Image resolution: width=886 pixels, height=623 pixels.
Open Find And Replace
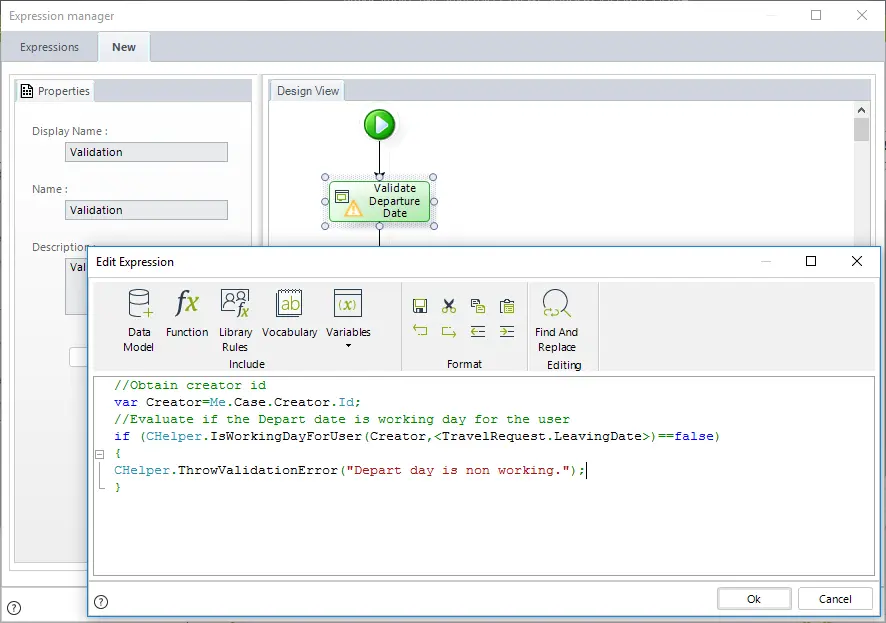557,320
